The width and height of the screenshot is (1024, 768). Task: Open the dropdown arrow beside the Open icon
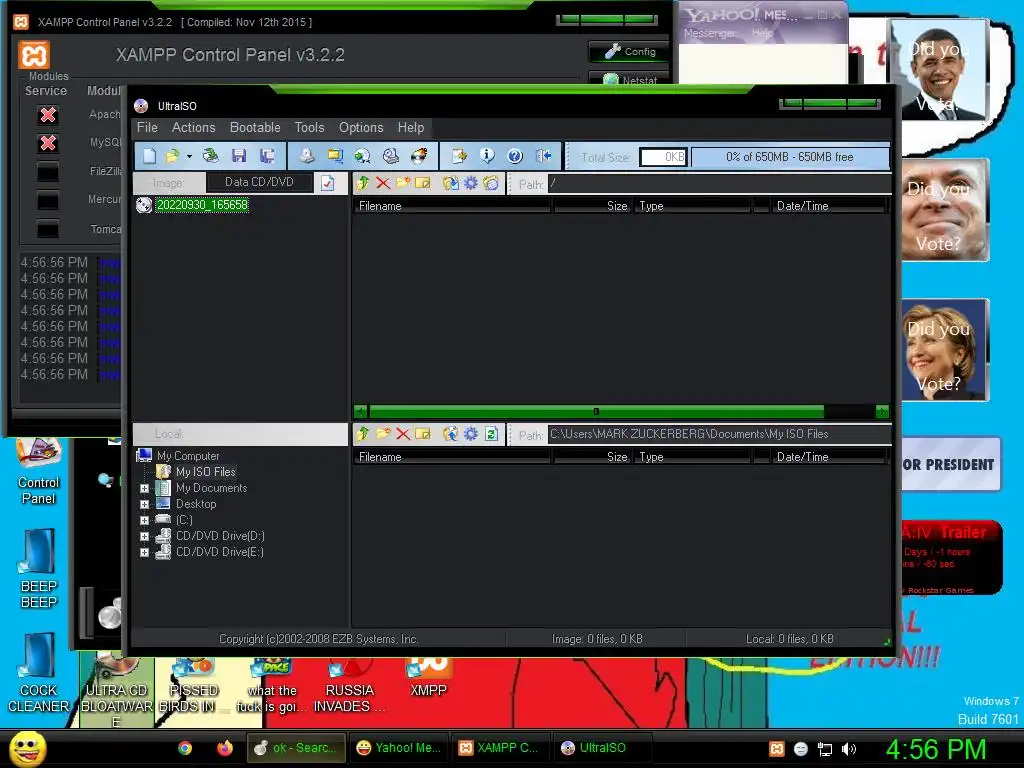pyautogui.click(x=189, y=157)
